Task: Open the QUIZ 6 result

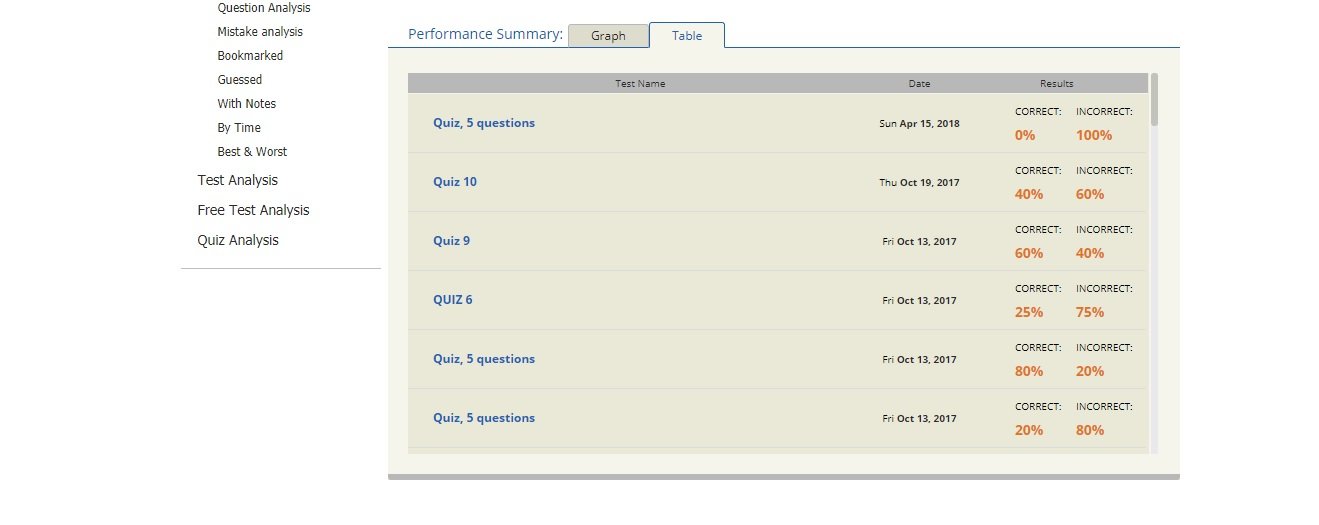Action: point(453,300)
